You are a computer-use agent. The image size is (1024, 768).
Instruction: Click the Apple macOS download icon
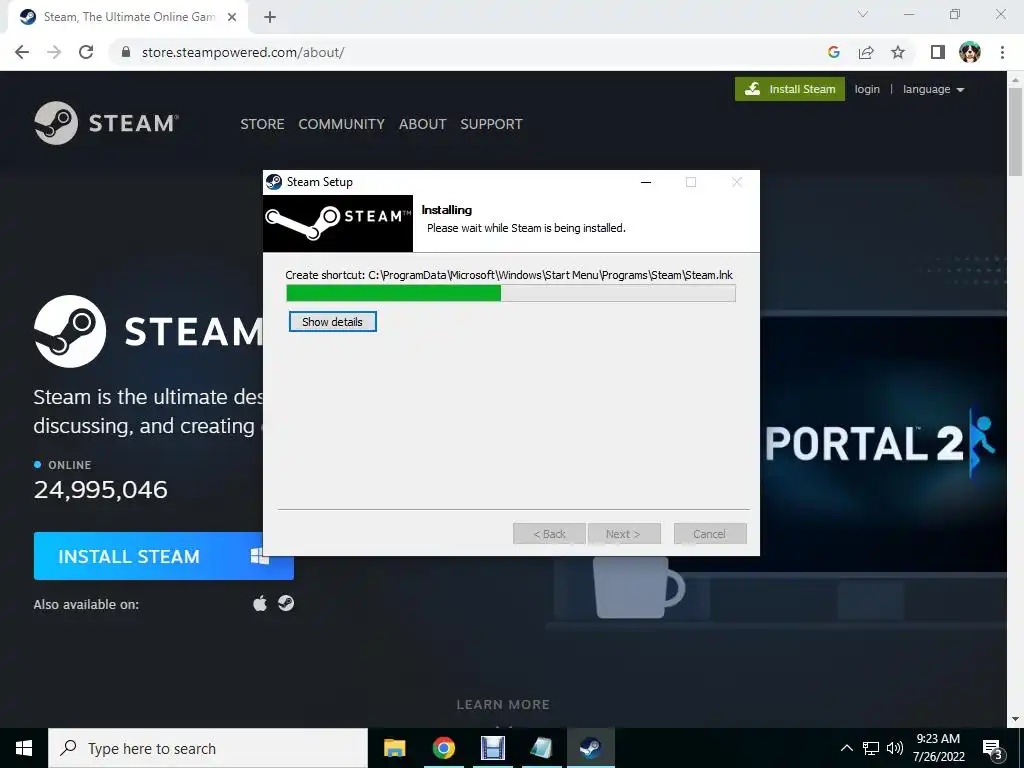(x=260, y=603)
